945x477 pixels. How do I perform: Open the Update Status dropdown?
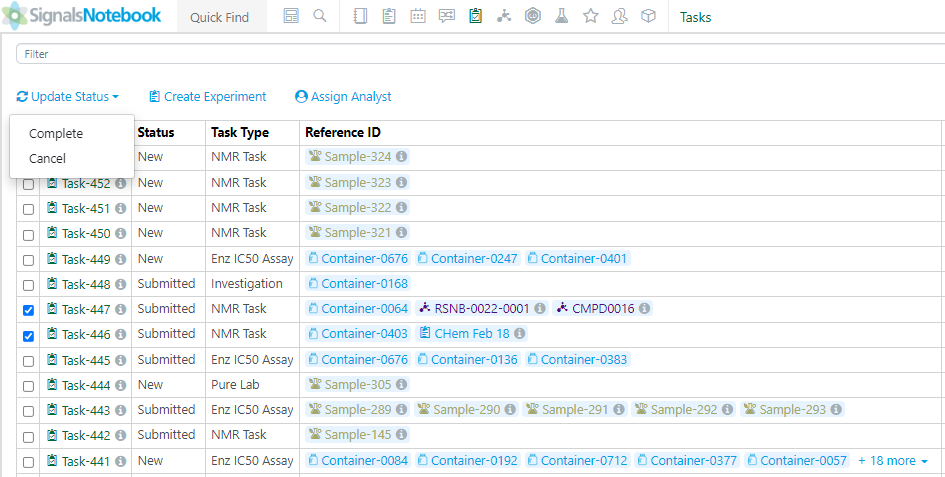(68, 97)
